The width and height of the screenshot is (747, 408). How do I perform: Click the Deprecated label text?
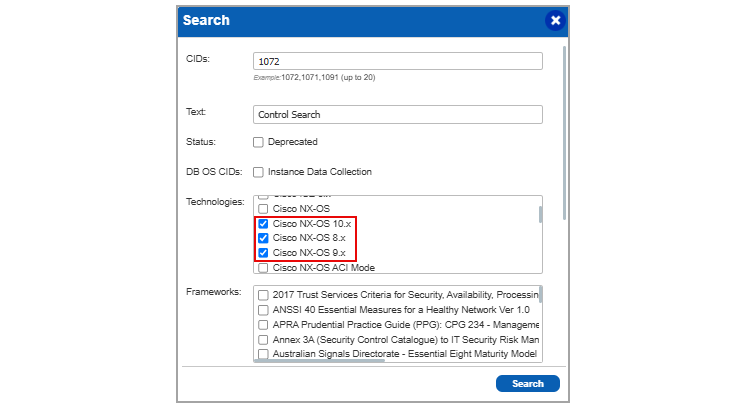click(x=293, y=142)
